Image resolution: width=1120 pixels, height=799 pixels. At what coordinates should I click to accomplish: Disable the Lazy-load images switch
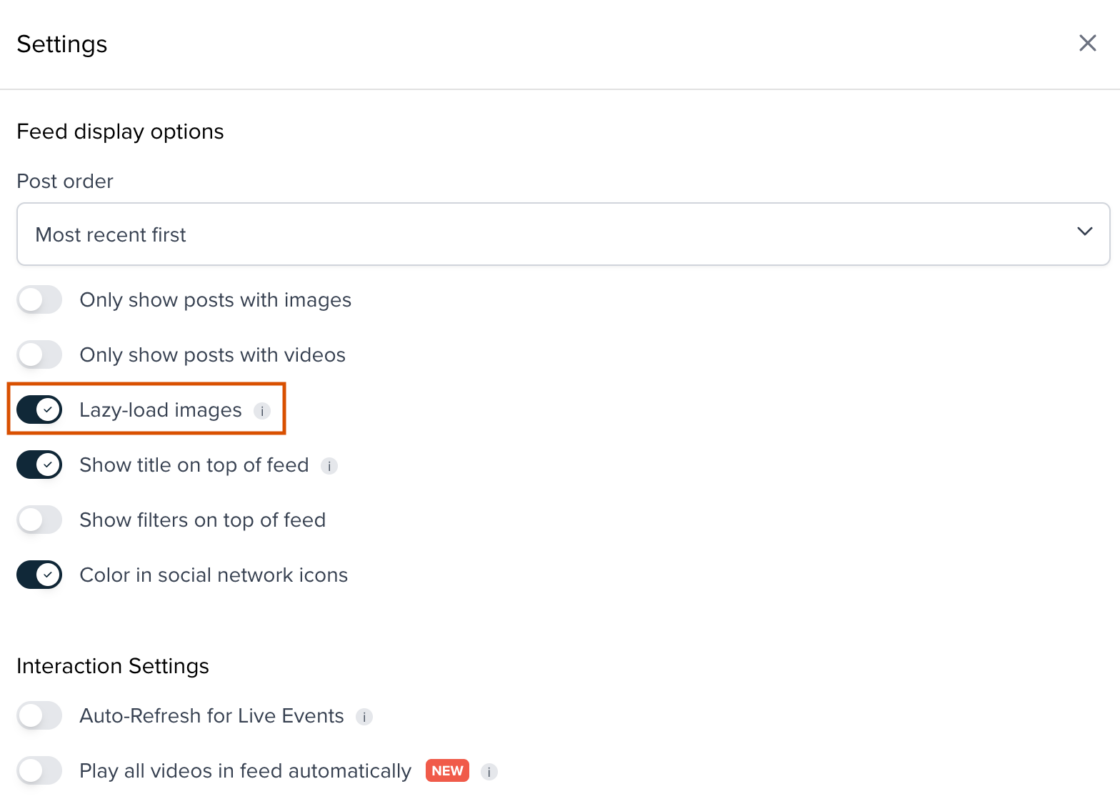pos(40,410)
